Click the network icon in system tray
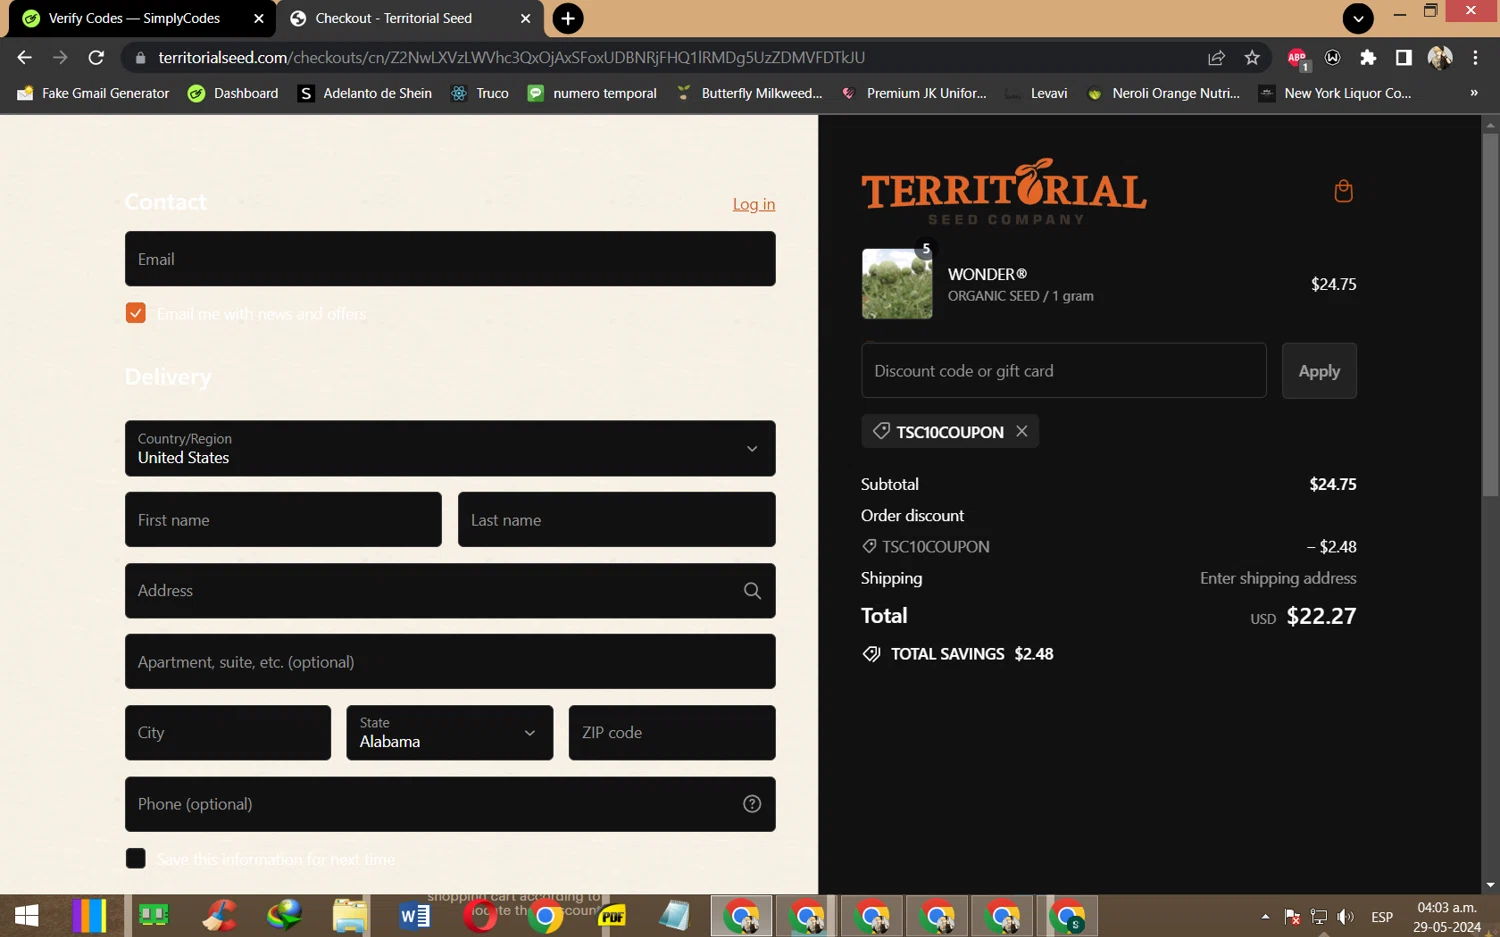Image resolution: width=1500 pixels, height=937 pixels. tap(1319, 916)
